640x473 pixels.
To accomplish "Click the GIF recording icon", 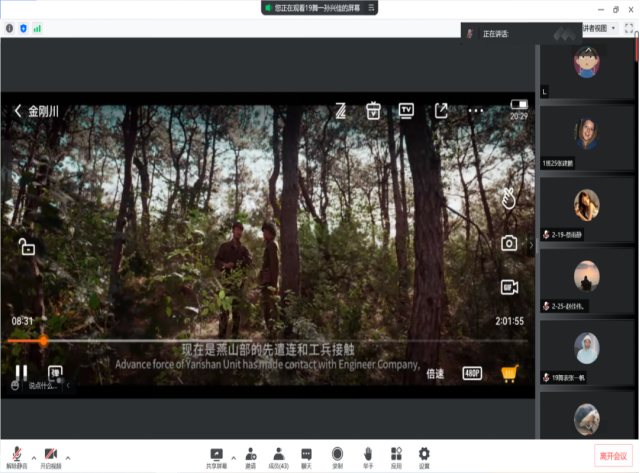I will pyautogui.click(x=509, y=287).
